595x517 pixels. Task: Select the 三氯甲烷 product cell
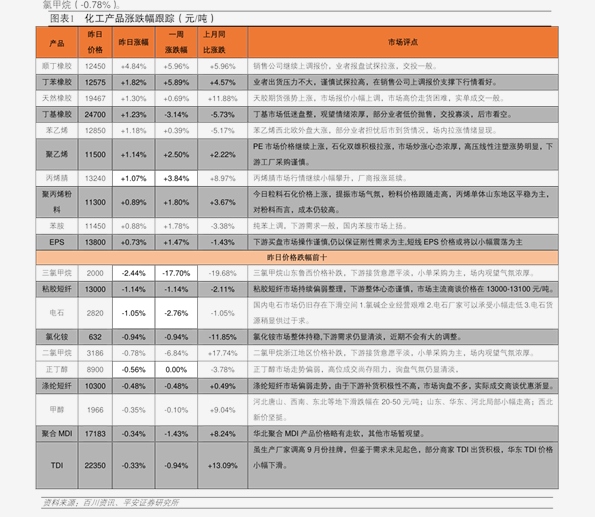[57, 273]
